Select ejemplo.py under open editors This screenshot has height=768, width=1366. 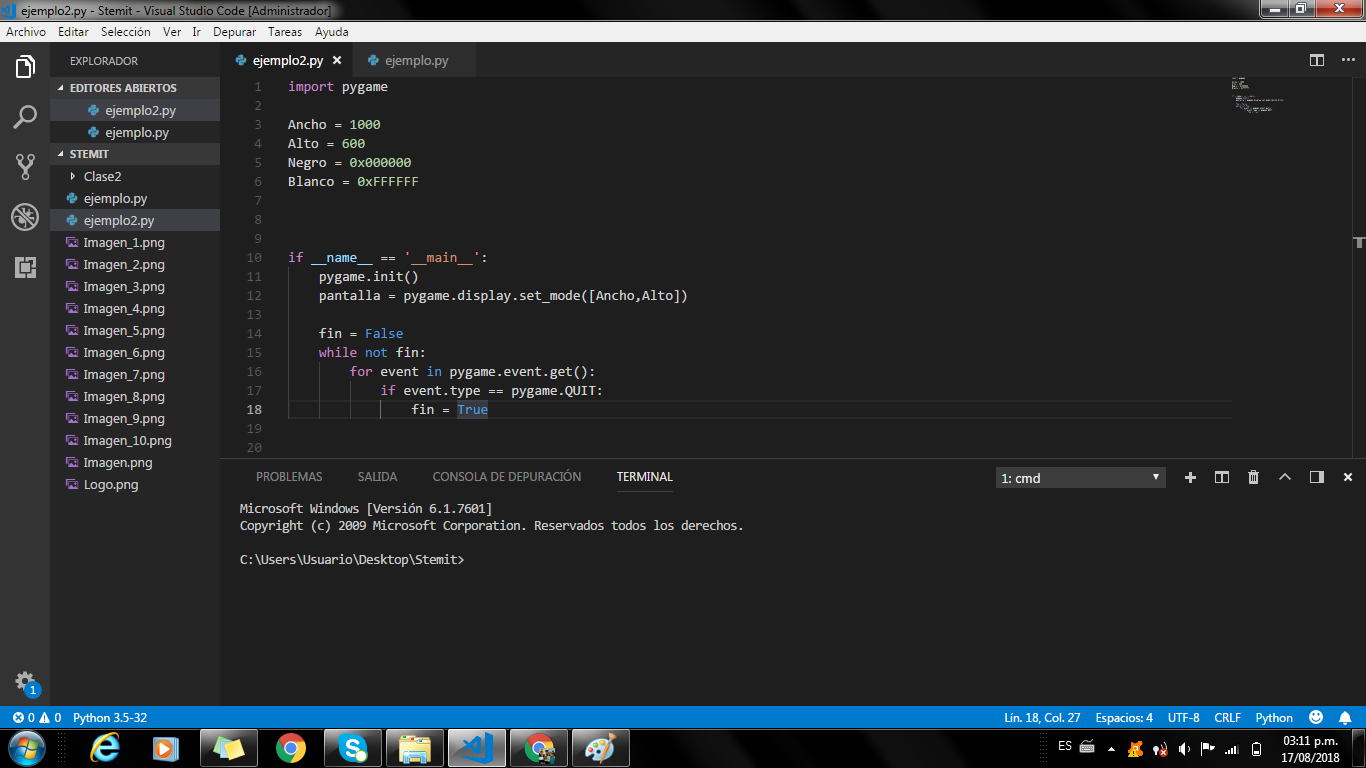tap(137, 133)
